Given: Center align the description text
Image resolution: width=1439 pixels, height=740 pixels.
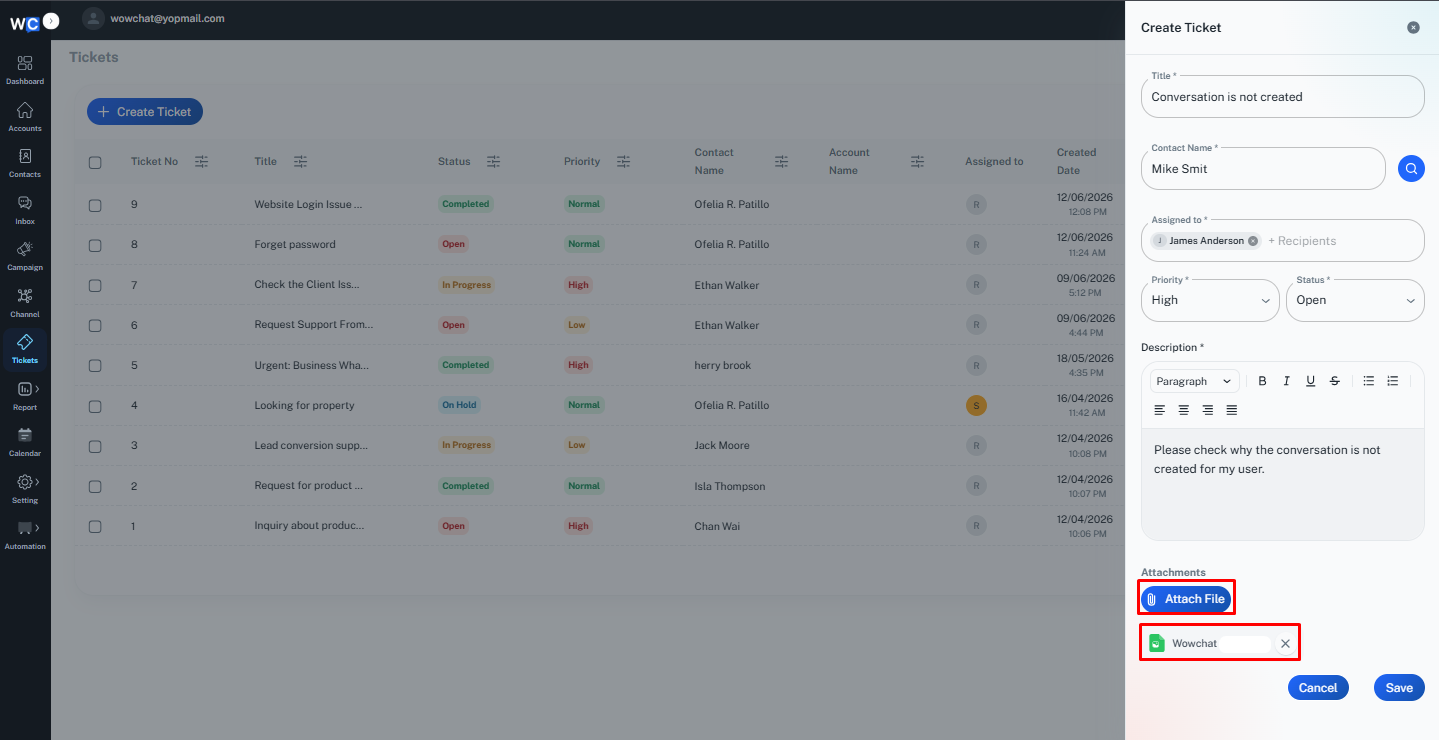Looking at the screenshot, I should [x=1184, y=410].
